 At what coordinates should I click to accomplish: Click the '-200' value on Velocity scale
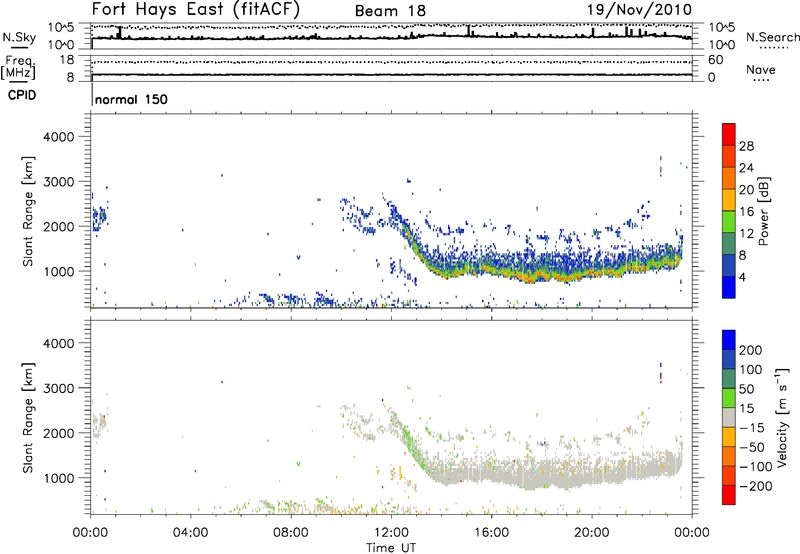point(756,486)
